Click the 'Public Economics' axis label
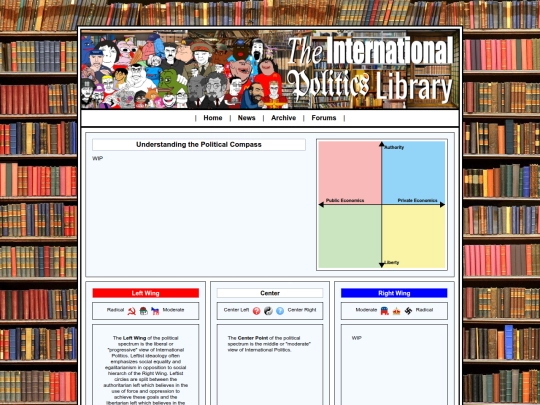The height and width of the screenshot is (405, 540). pos(345,200)
